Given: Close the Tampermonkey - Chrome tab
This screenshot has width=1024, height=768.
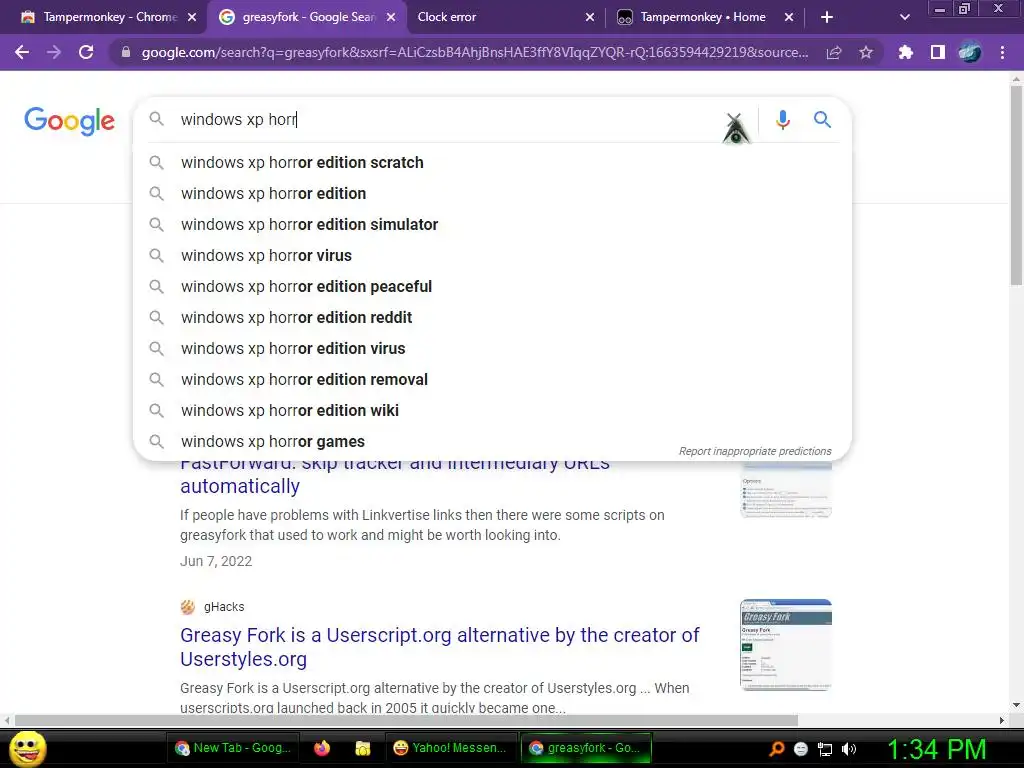Looking at the screenshot, I should (192, 17).
